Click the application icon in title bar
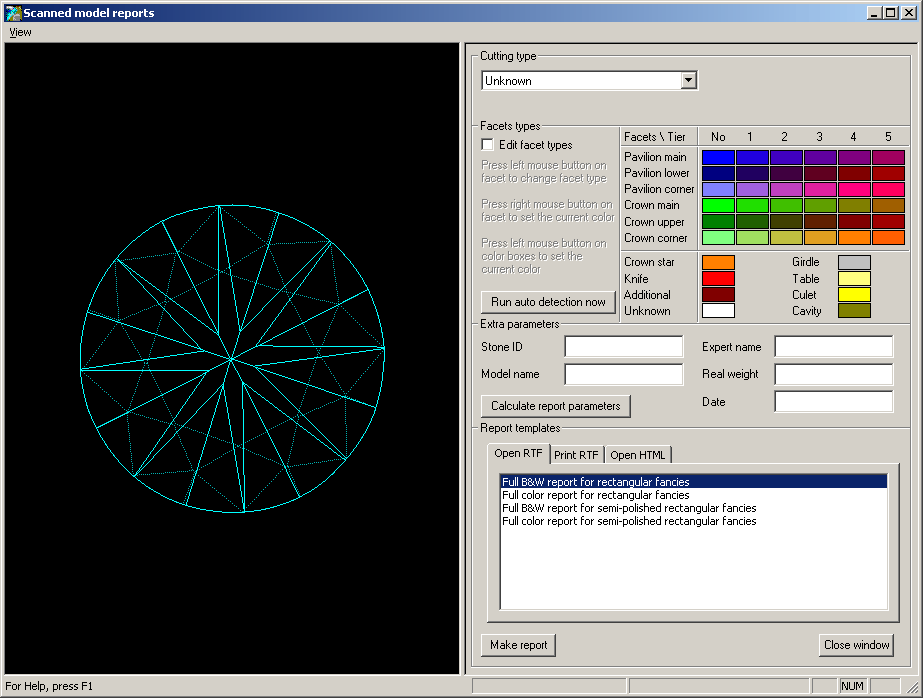 [13, 13]
